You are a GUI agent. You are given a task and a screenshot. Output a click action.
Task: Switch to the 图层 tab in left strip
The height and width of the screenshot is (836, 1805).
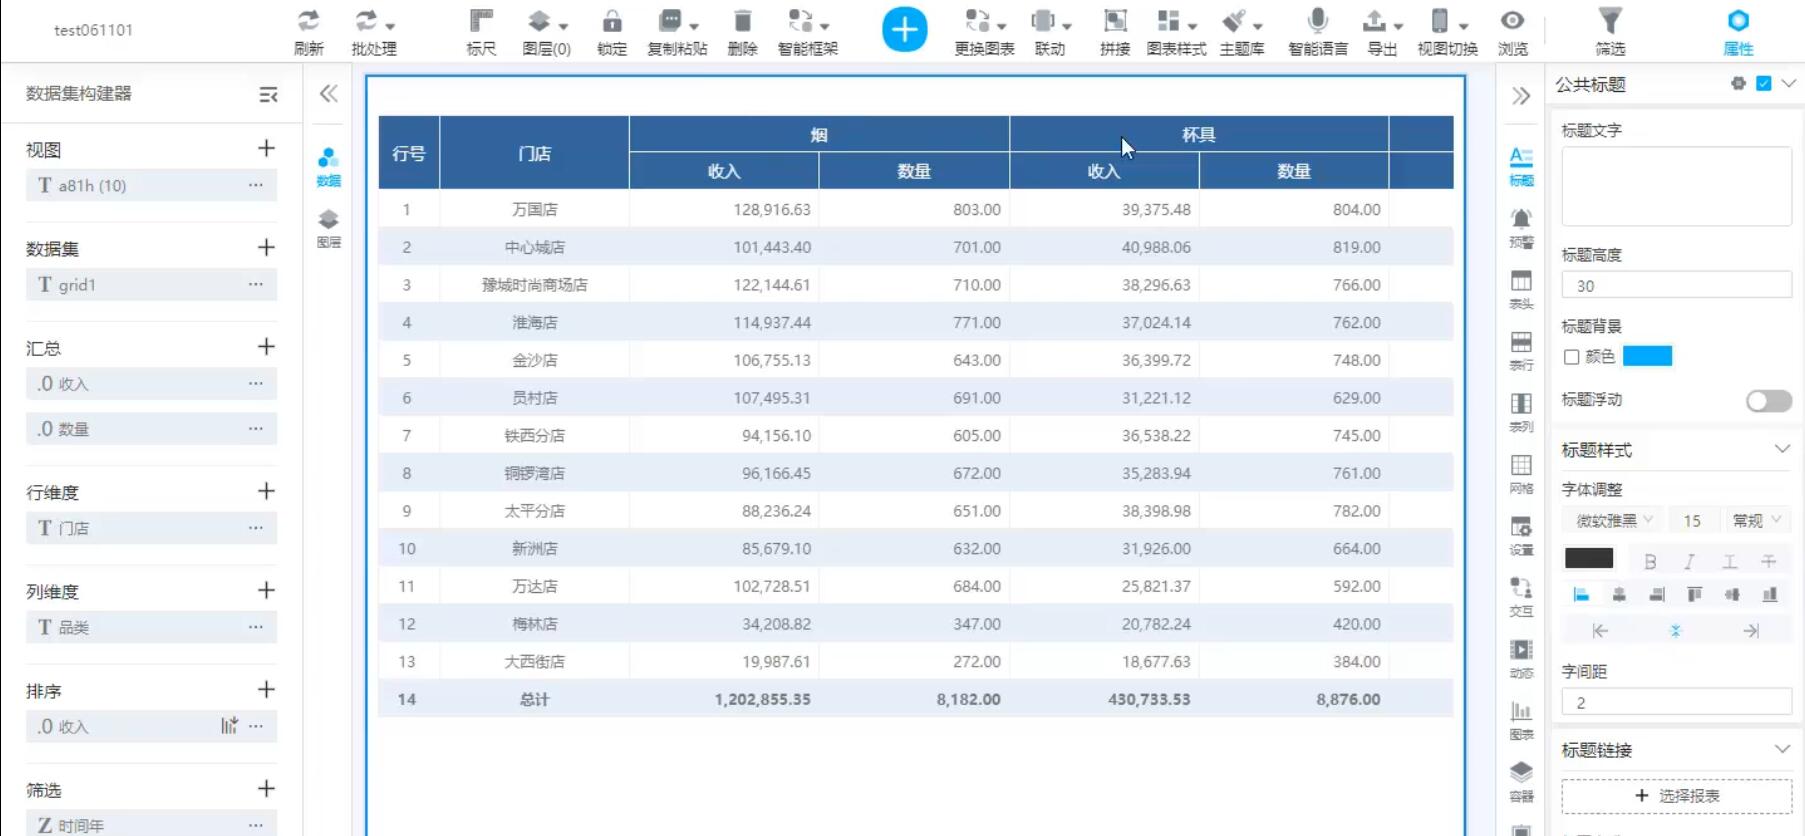[x=328, y=227]
